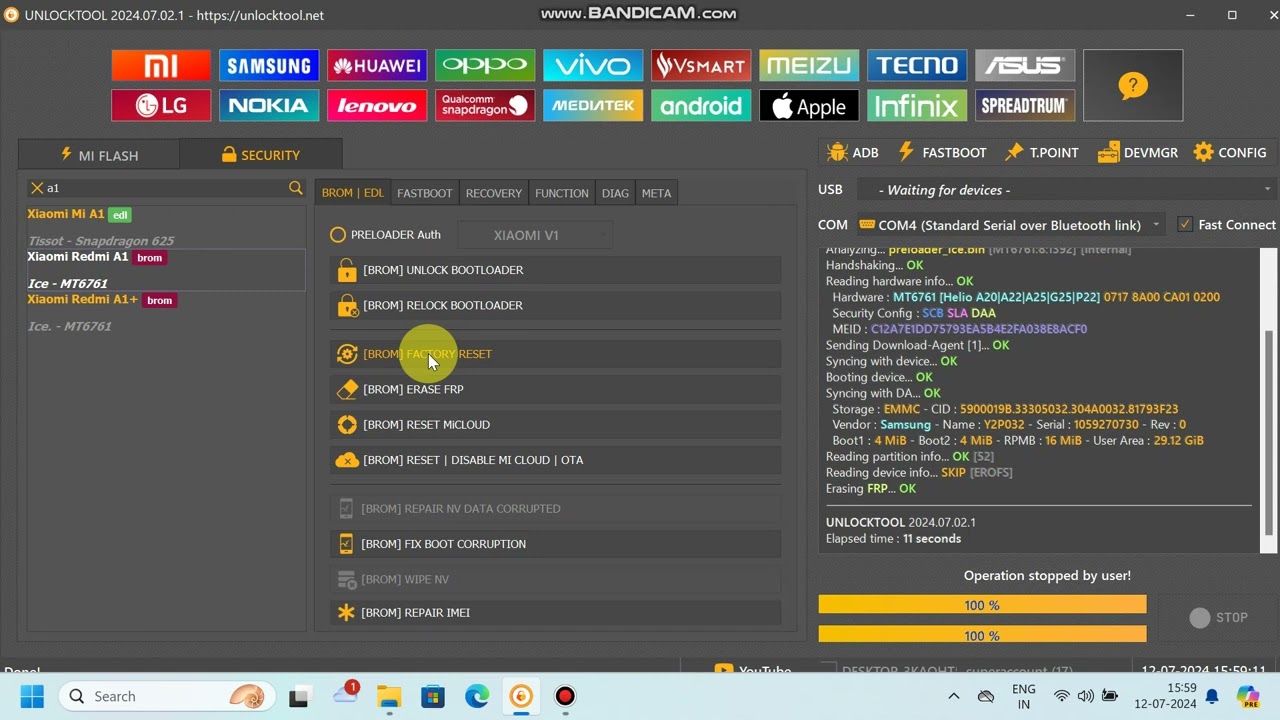The width and height of the screenshot is (1280, 720).
Task: Open the help question mark panel
Action: click(x=1133, y=86)
